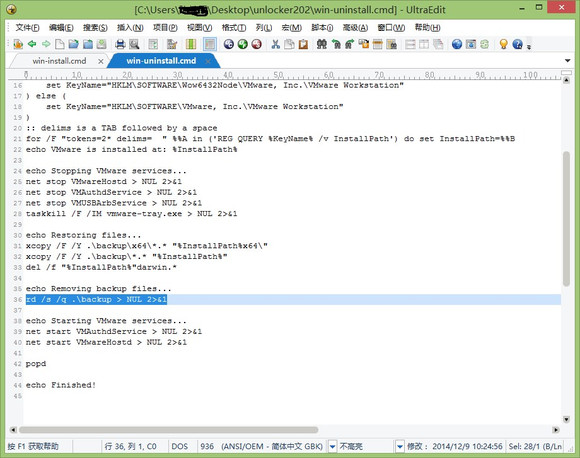The width and height of the screenshot is (580, 458).
Task: Click the tile horizontal windows icon
Action: pyautogui.click(x=410, y=44)
